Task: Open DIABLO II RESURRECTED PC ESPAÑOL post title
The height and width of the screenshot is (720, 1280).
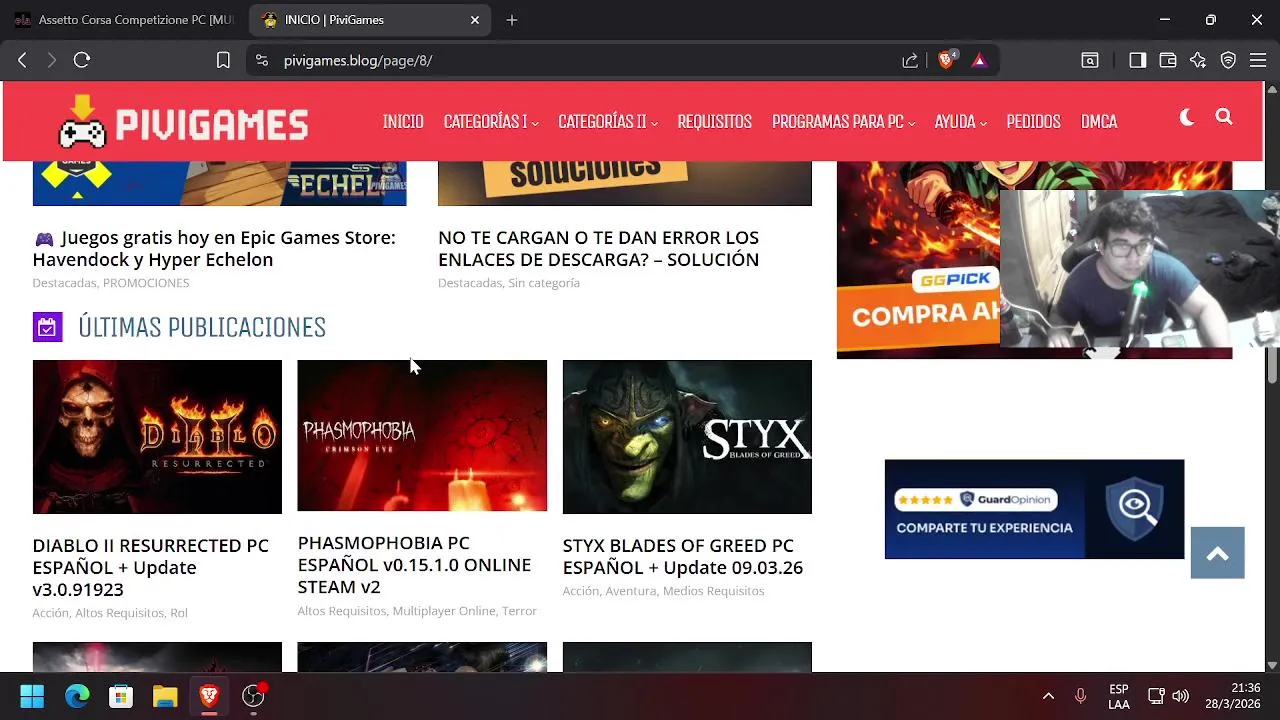Action: coord(151,567)
